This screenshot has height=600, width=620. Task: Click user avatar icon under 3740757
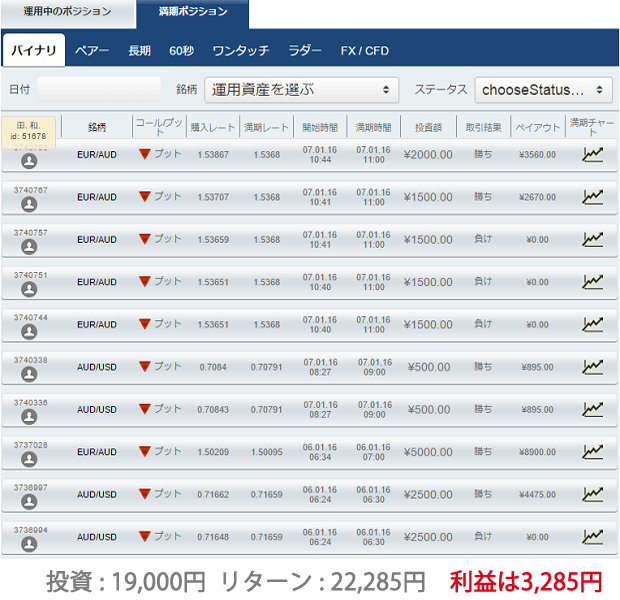(x=29, y=246)
